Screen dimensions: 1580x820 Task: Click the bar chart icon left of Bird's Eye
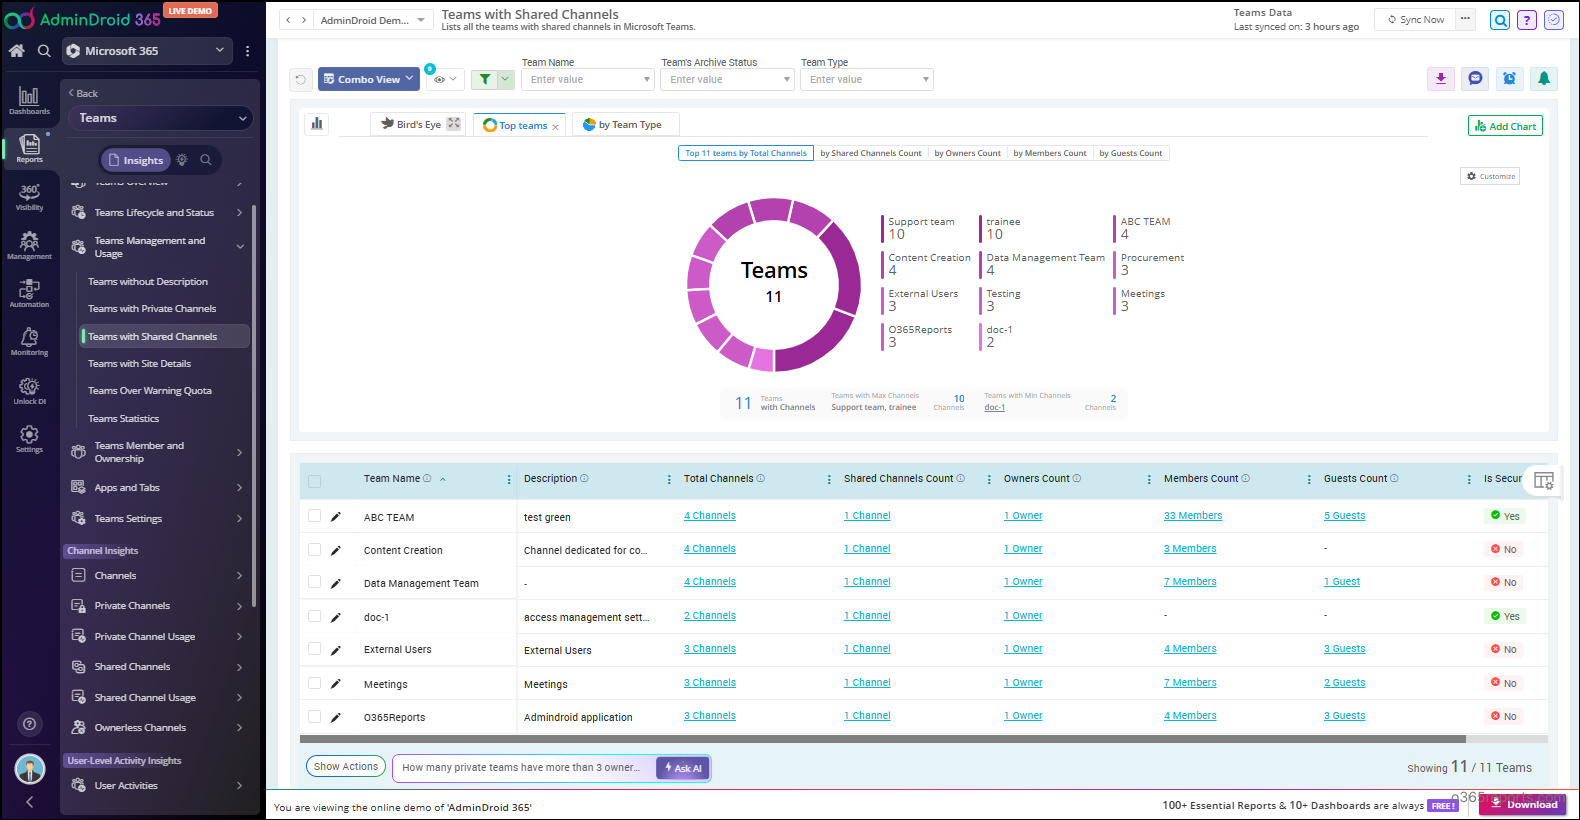(317, 124)
